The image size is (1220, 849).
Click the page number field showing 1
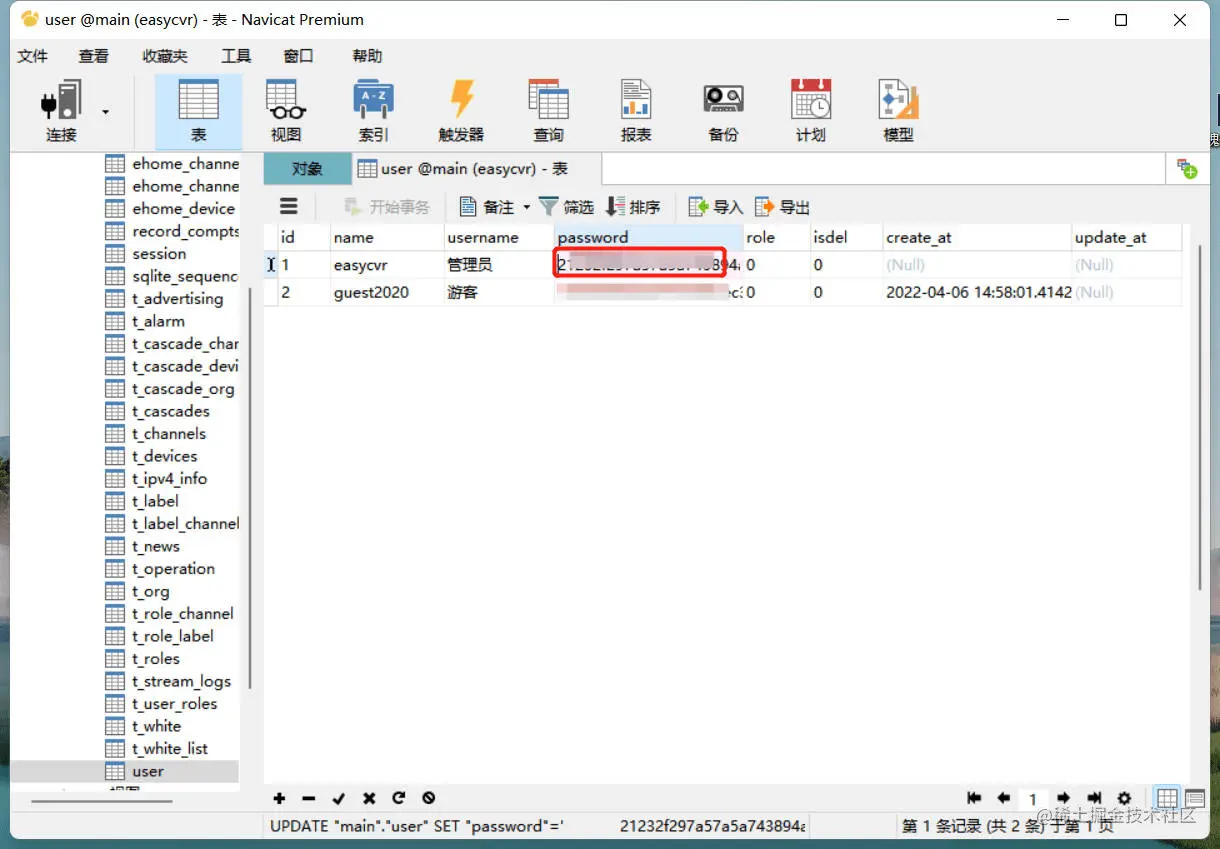pyautogui.click(x=1033, y=799)
